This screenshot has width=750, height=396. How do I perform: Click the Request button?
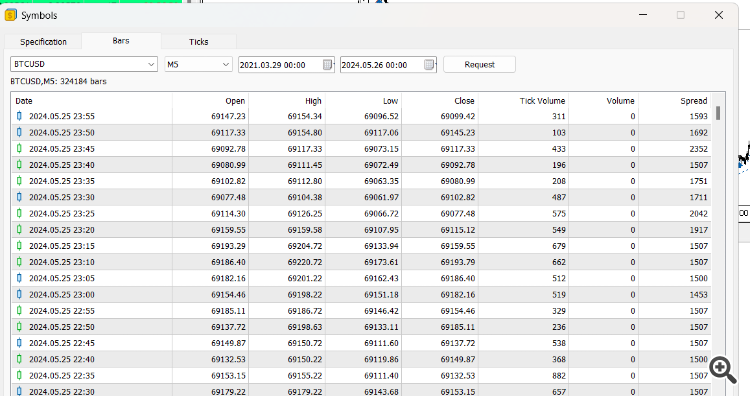[x=479, y=65]
